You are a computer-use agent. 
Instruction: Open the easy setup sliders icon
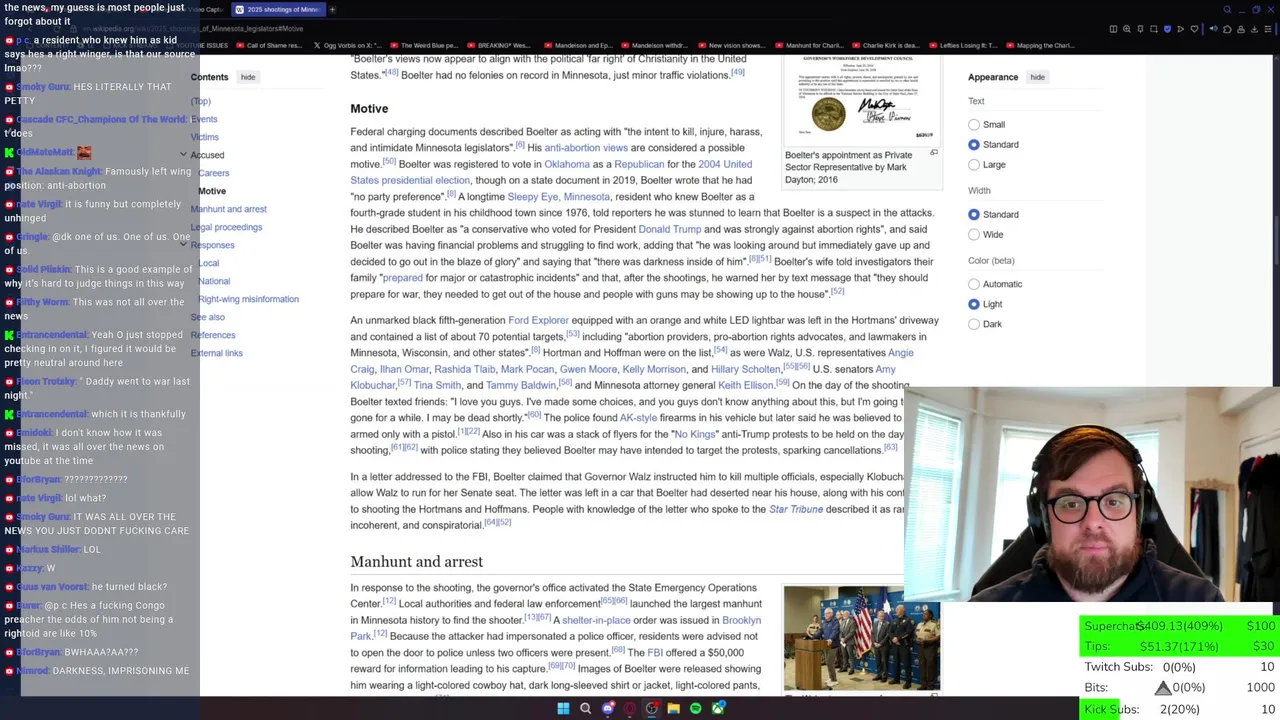[1268, 29]
